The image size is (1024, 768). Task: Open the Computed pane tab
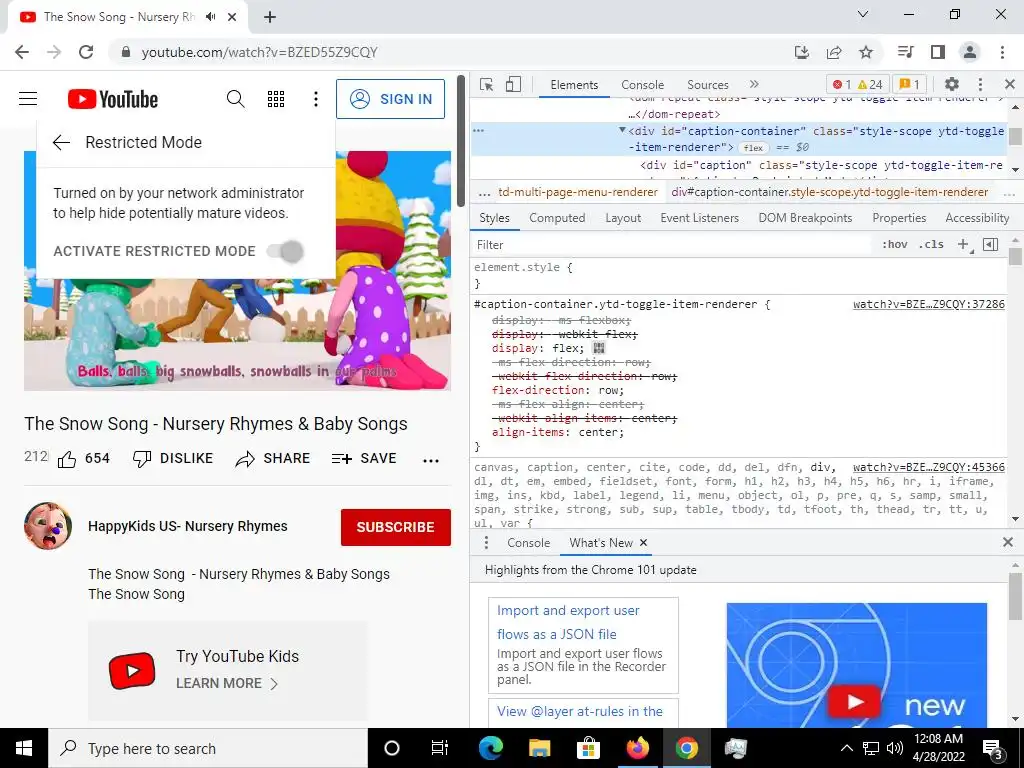click(x=557, y=218)
